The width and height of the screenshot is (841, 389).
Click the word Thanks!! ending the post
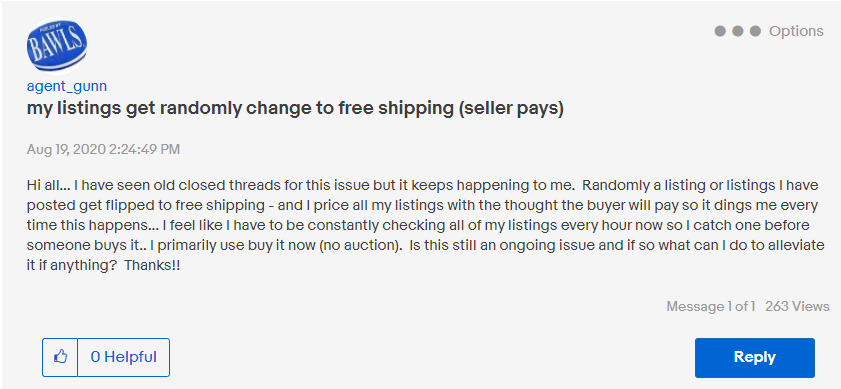pyautogui.click(x=152, y=265)
